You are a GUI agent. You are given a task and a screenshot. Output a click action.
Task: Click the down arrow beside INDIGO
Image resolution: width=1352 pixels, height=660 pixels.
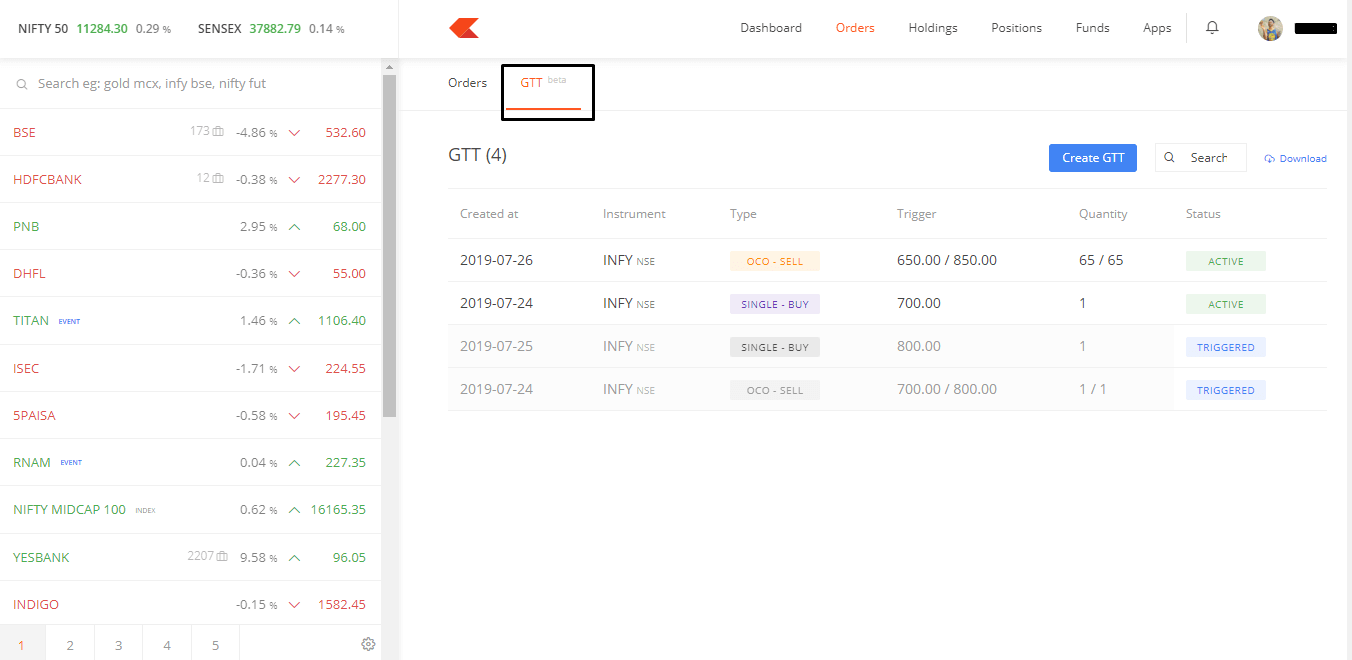point(294,605)
